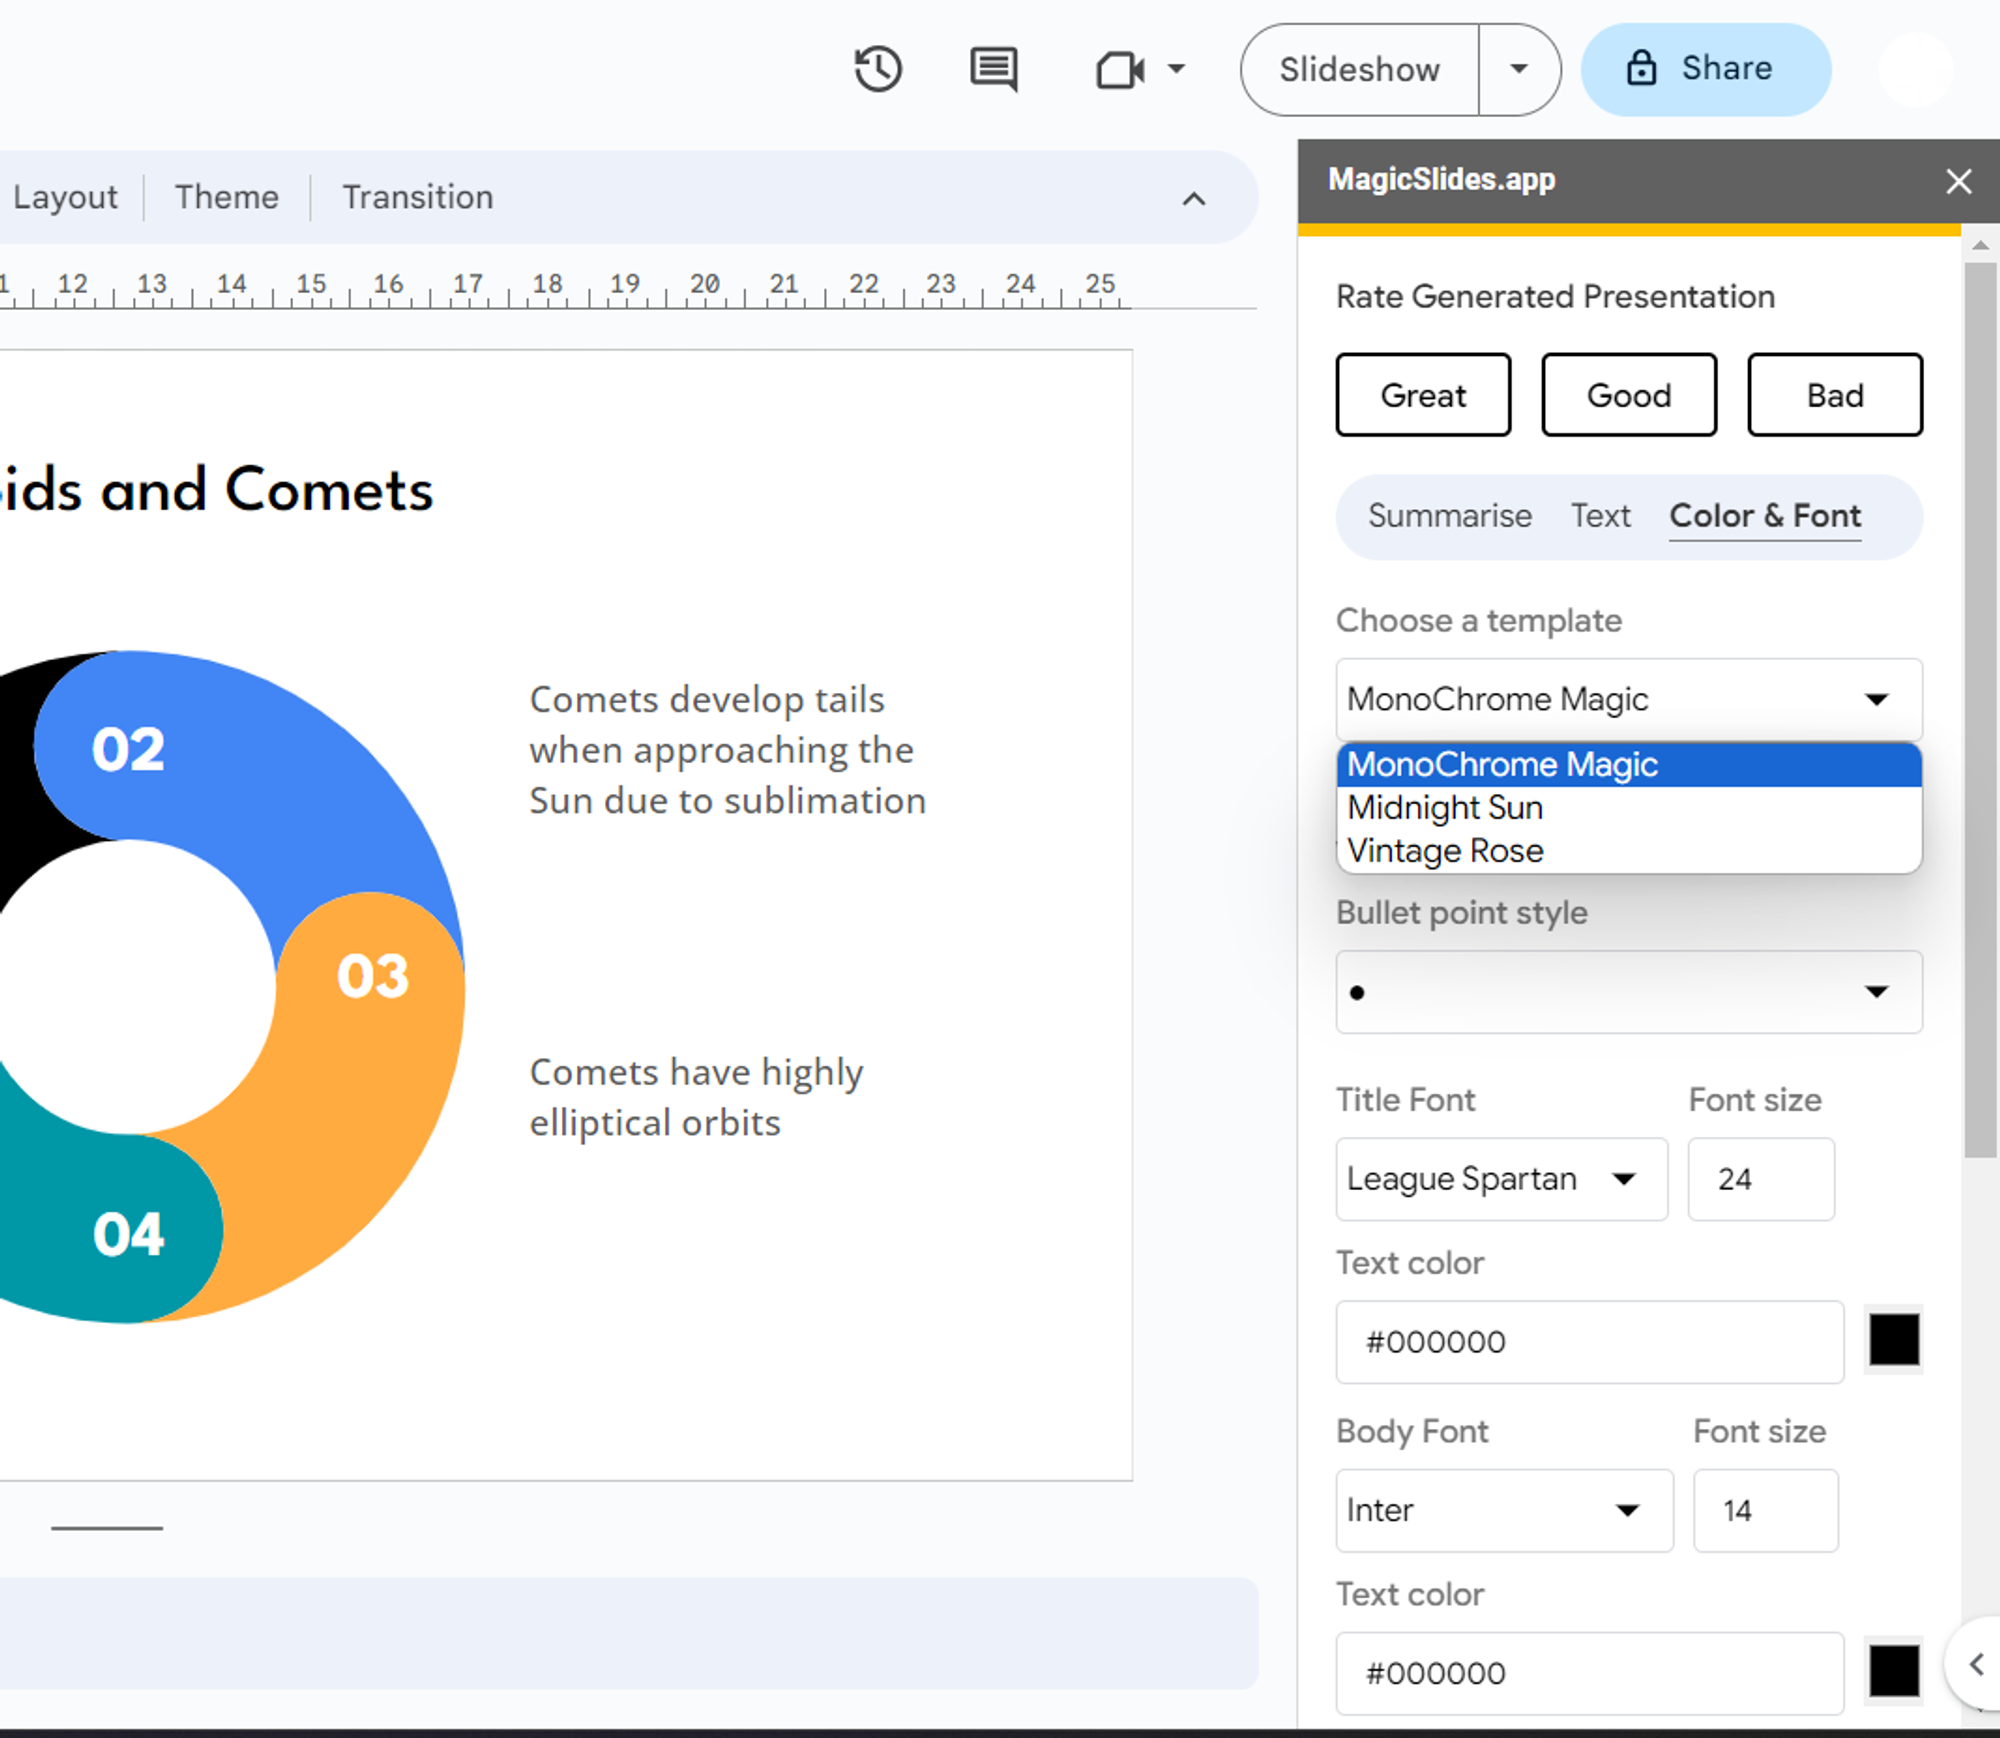Click the Body Font size field 14
The image size is (2000, 1738).
(x=1765, y=1511)
